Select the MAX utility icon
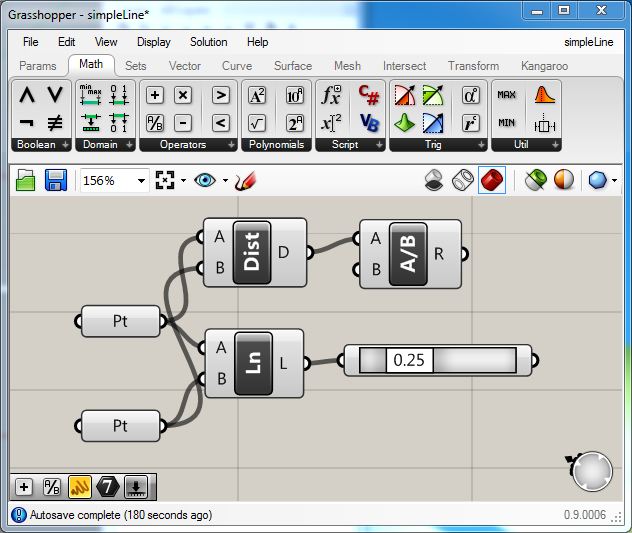 pyautogui.click(x=506, y=95)
